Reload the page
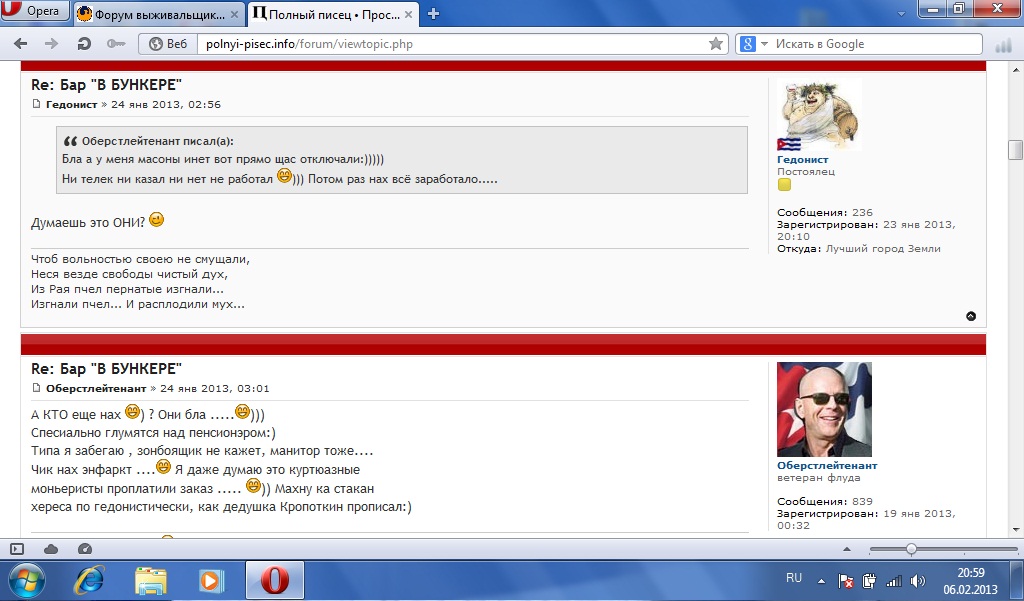This screenshot has height=601, width=1024. 84,44
